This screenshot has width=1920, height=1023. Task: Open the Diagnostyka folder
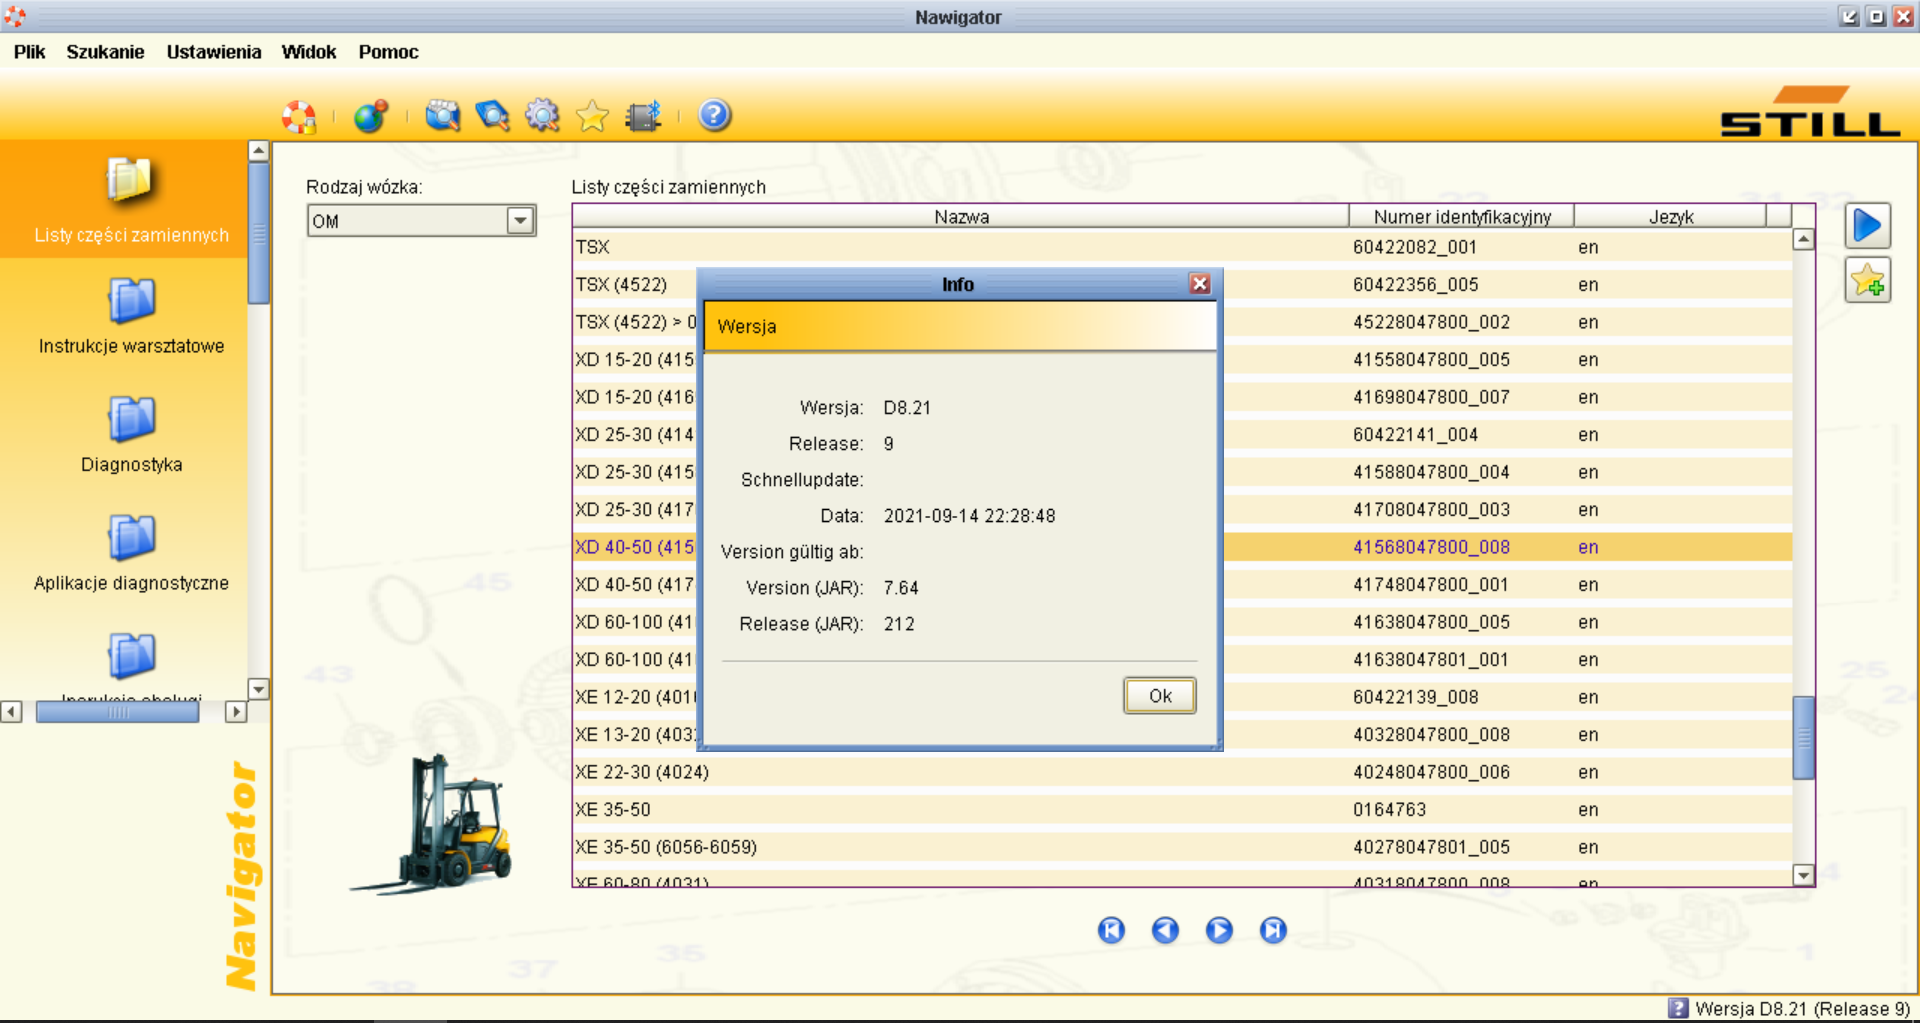(x=131, y=434)
